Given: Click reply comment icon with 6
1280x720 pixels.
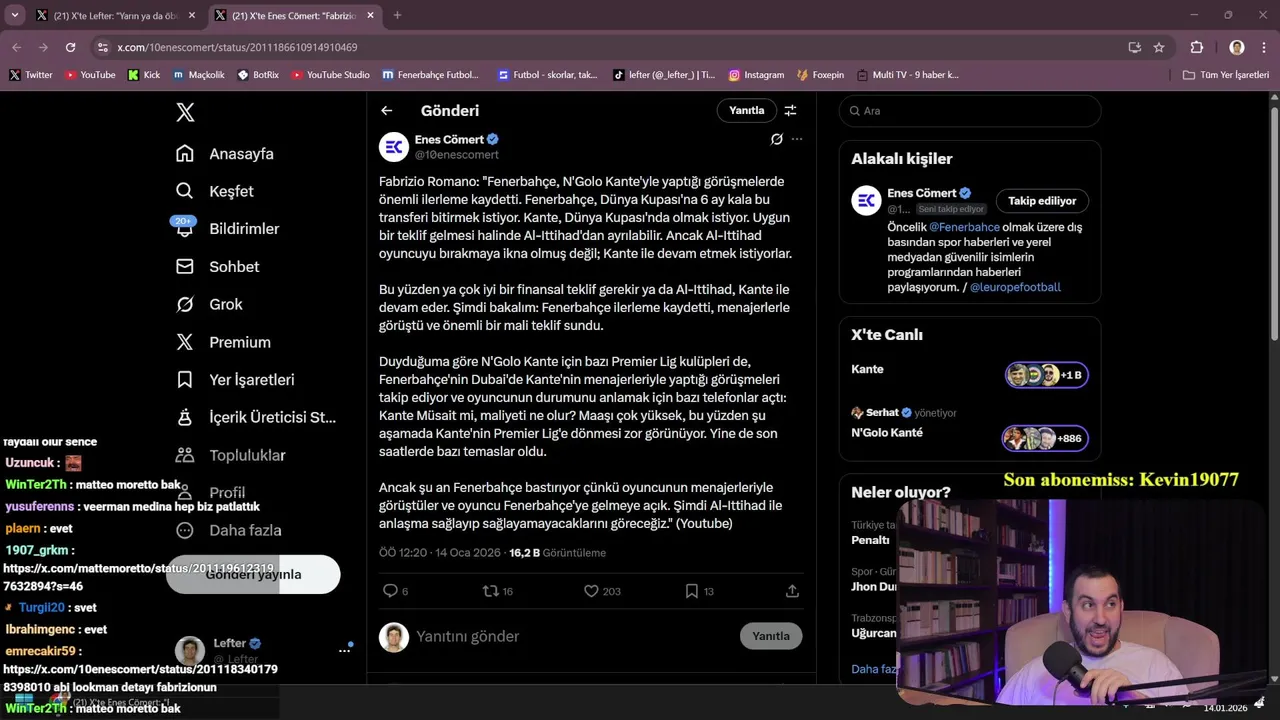Looking at the screenshot, I should 395,591.
